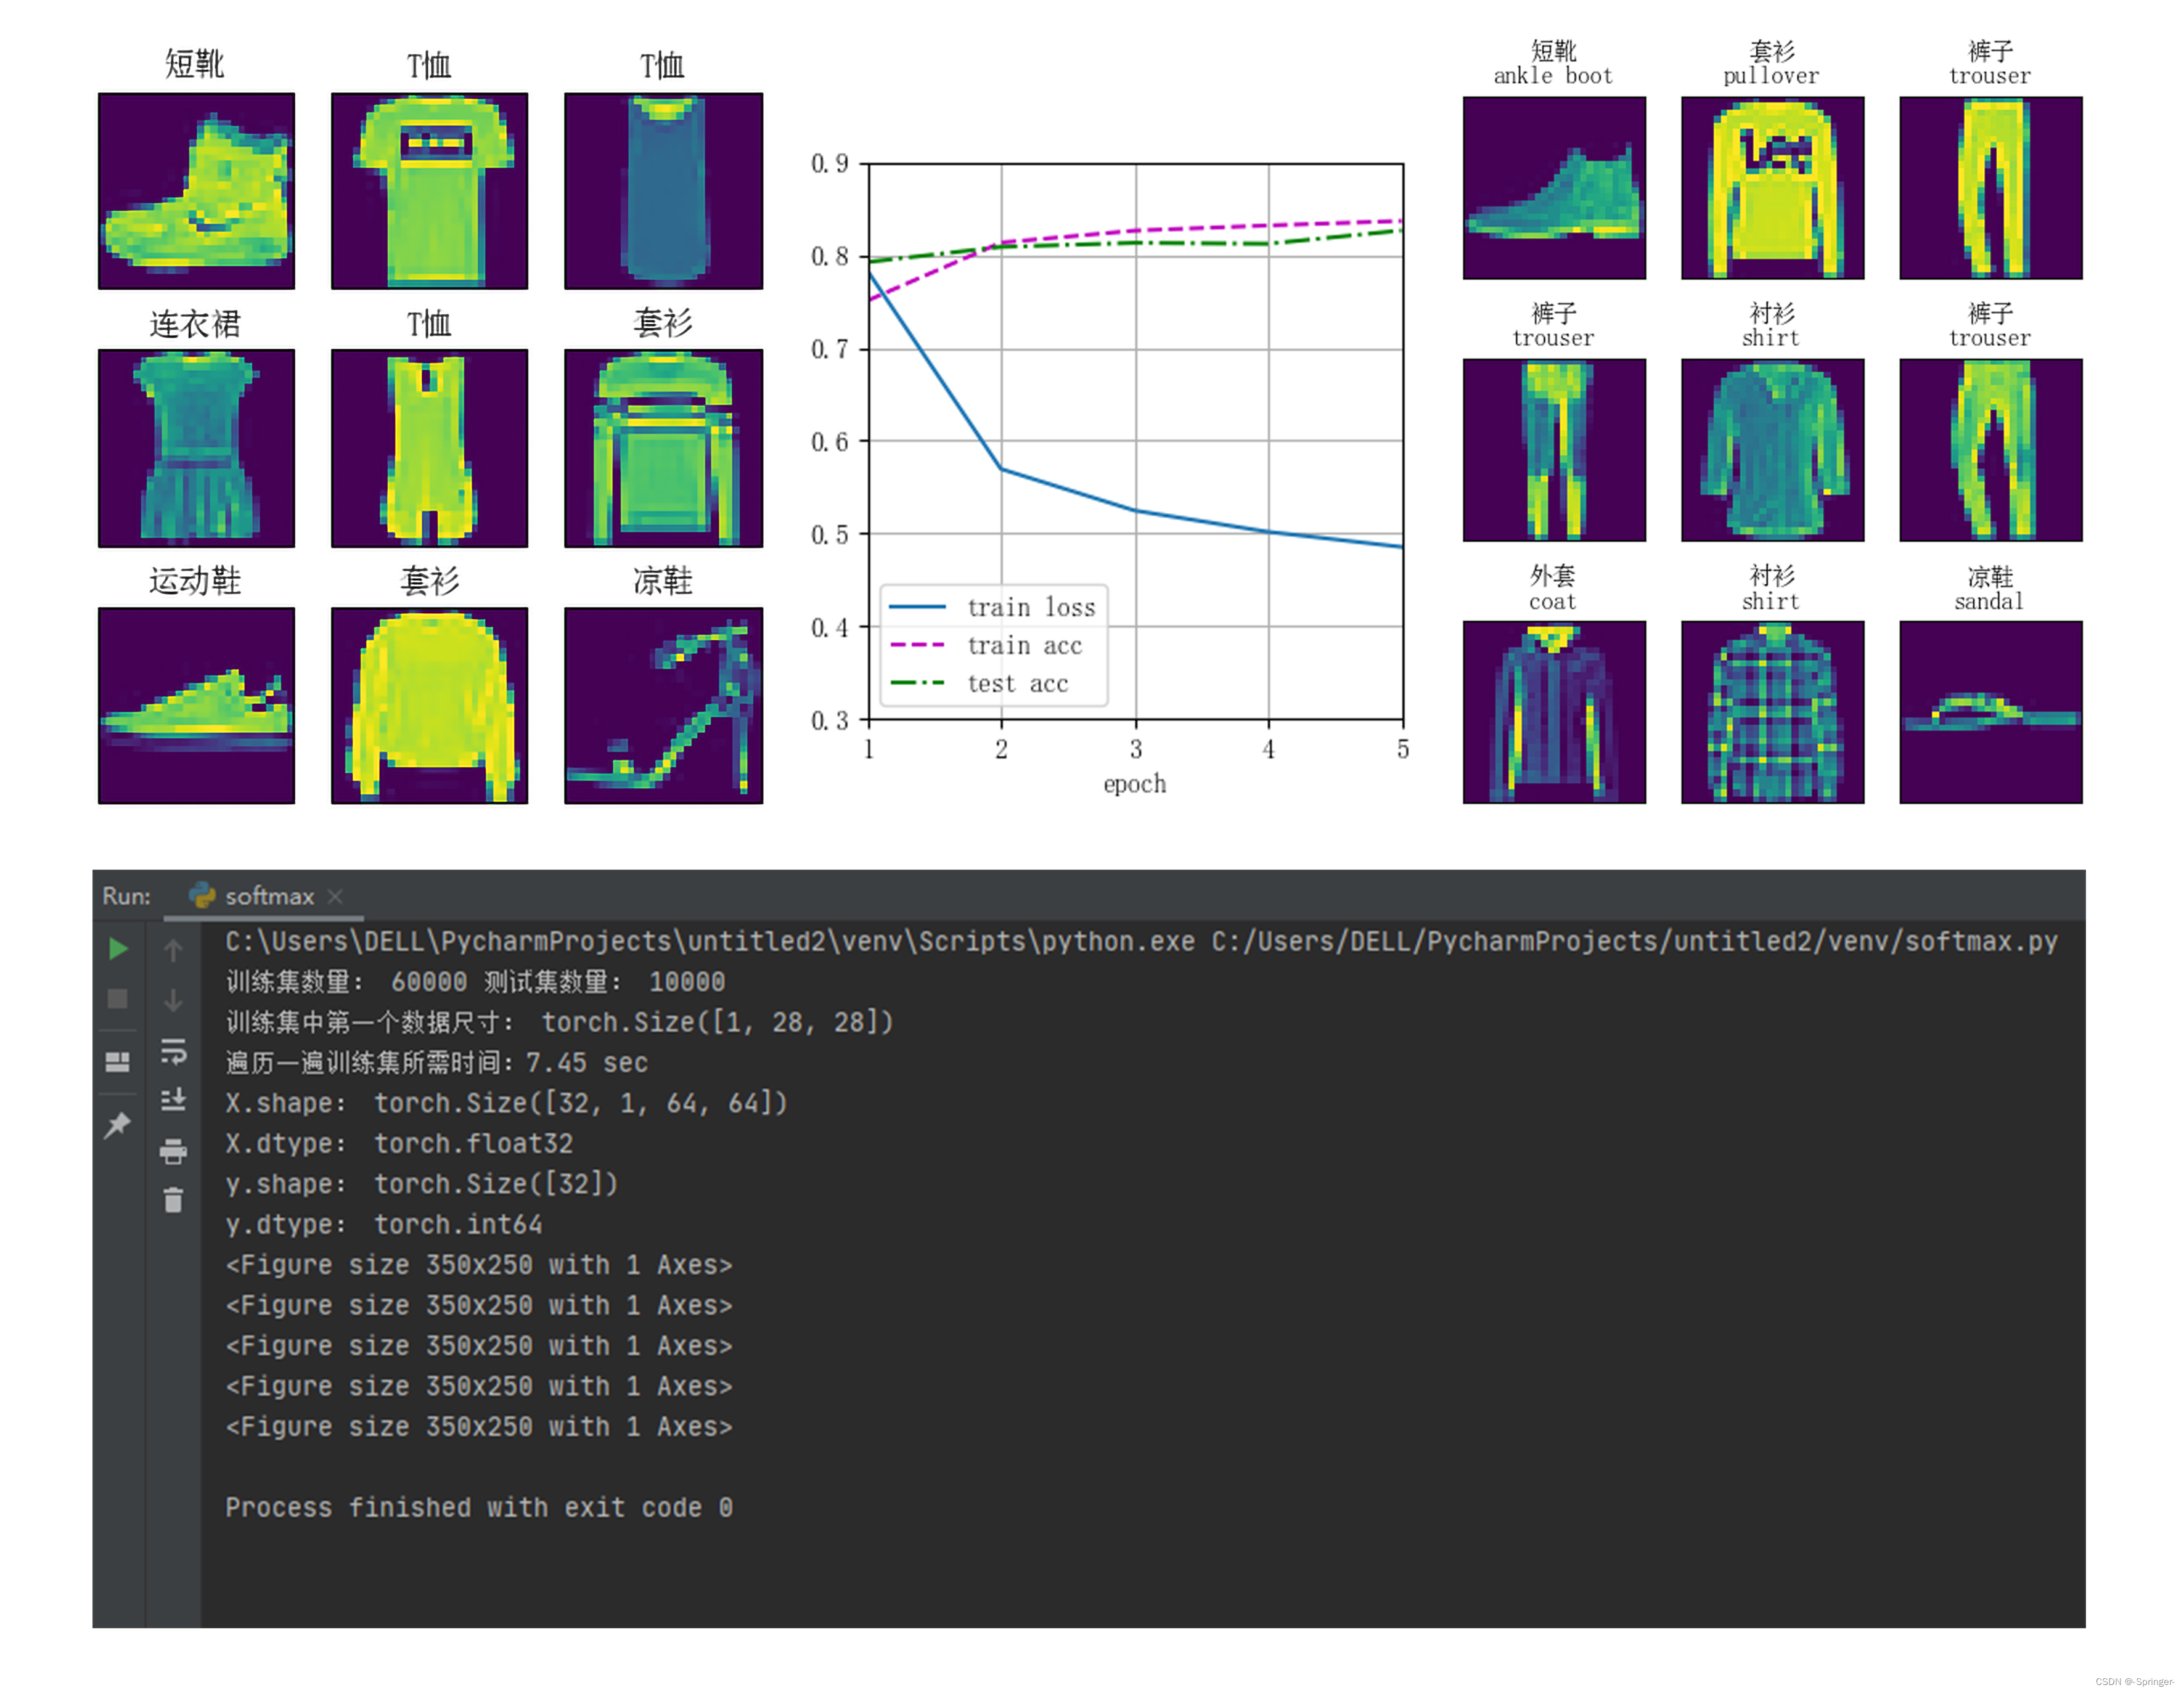The width and height of the screenshot is (2184, 1693).
Task: Click the pullover prediction image
Action: (x=1772, y=188)
